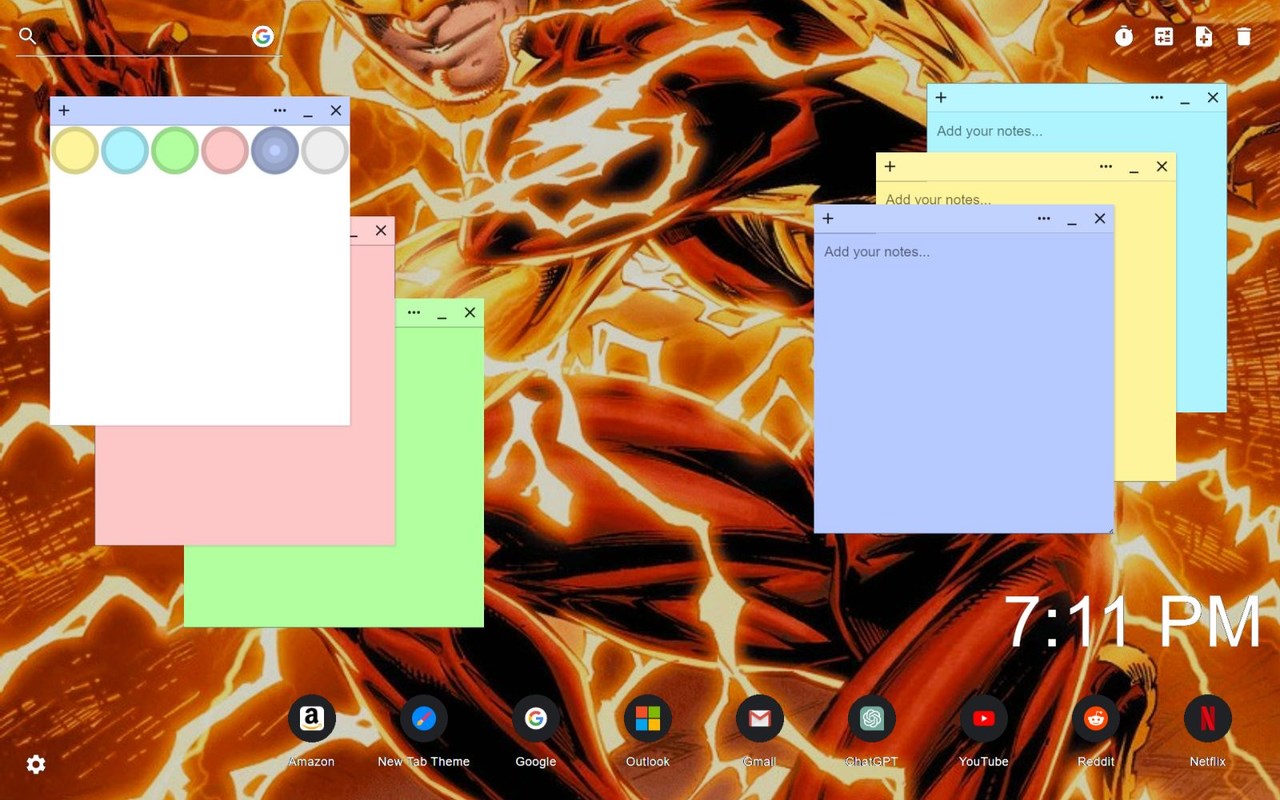Launch the Google shortcut in the dock row
The image size is (1280, 800).
[x=536, y=718]
